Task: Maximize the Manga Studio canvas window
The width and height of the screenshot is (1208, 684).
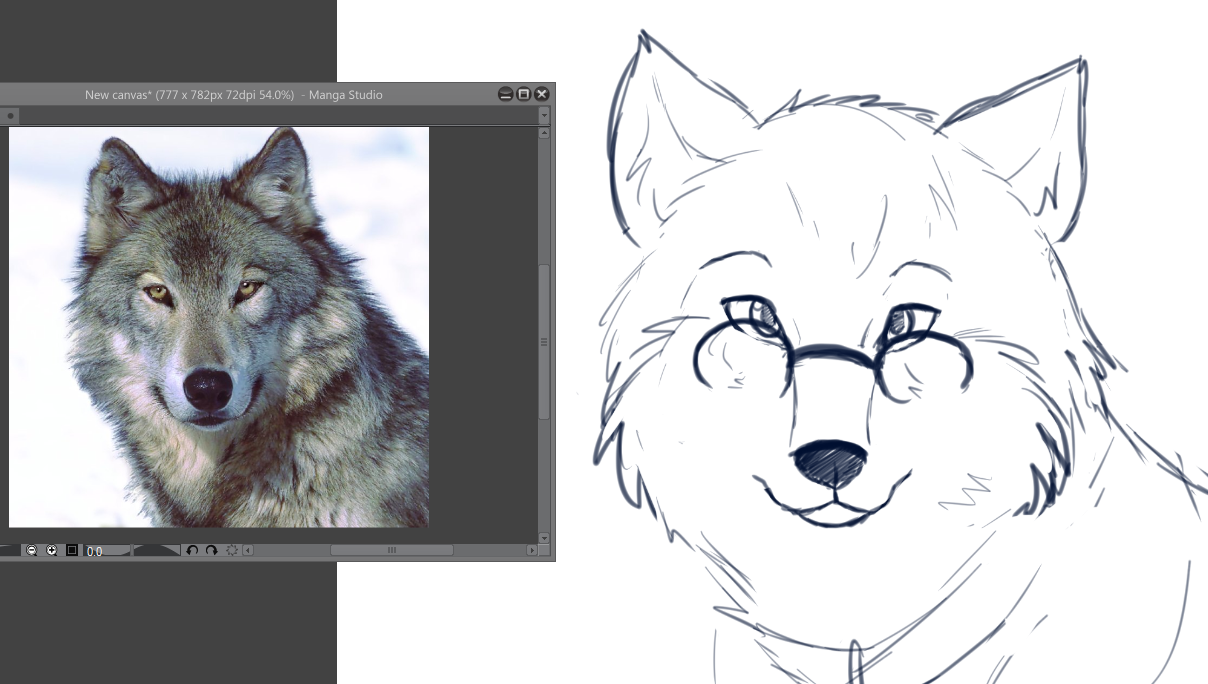Action: [523, 94]
